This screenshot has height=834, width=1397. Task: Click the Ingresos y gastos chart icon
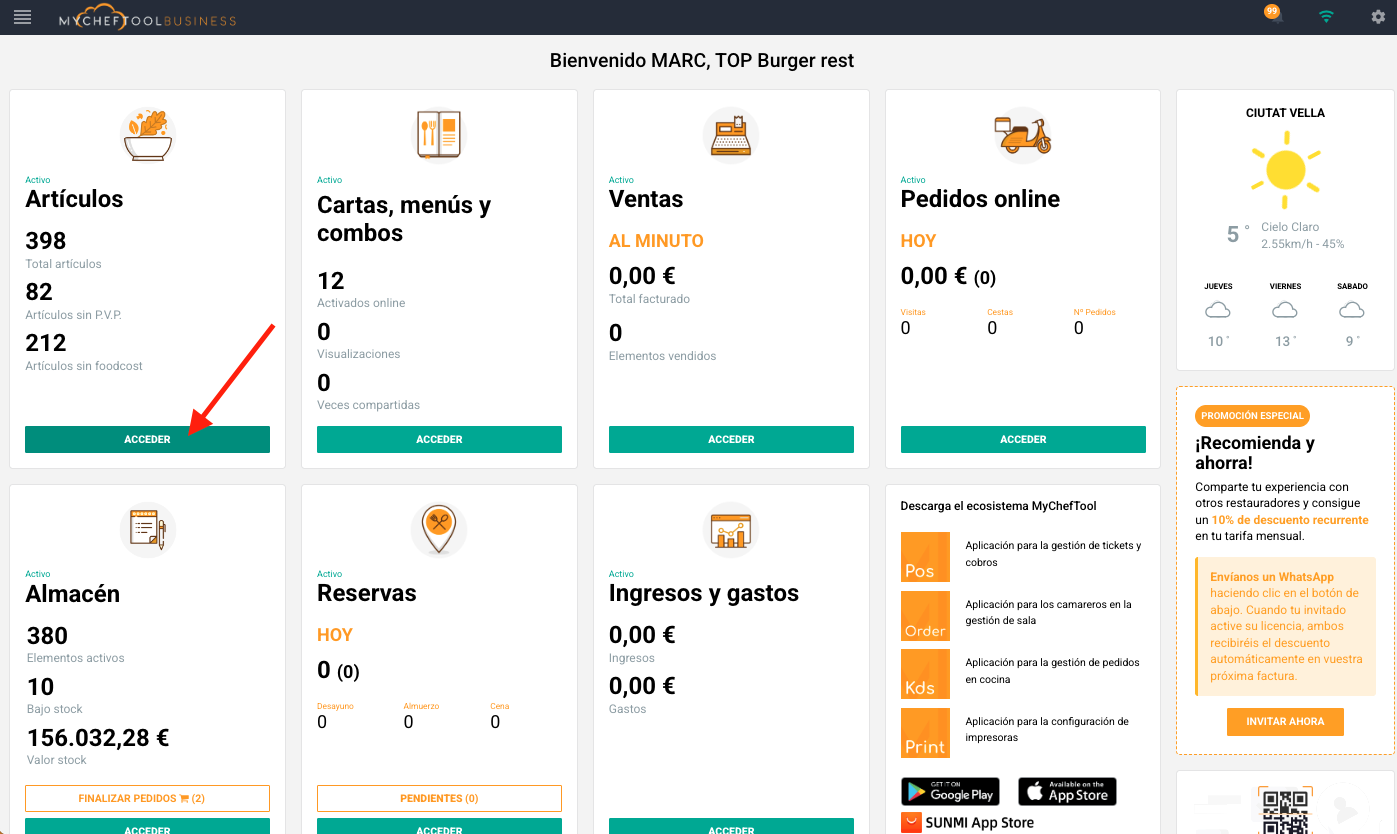[x=731, y=529]
